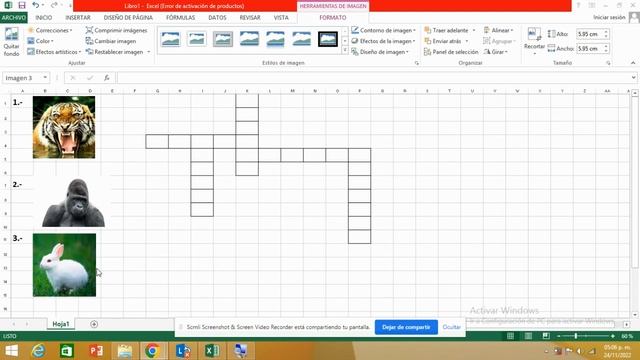Viewport: 640px width, 360px height.
Task: Click the Recortar crop tool
Action: point(534,41)
